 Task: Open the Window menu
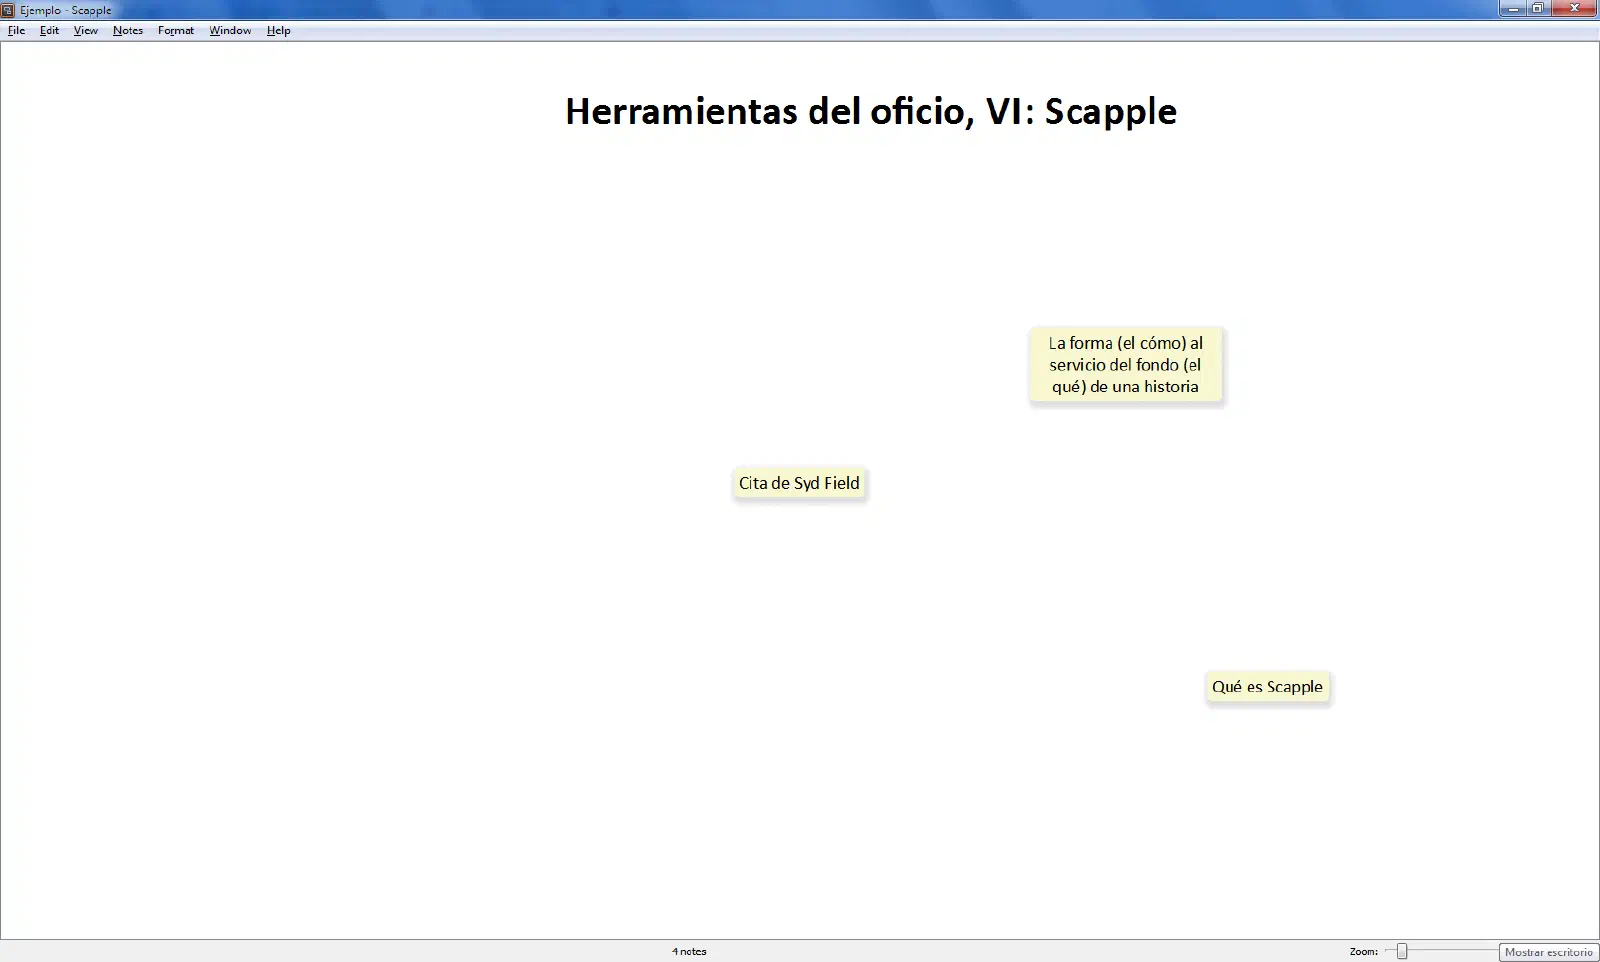pyautogui.click(x=230, y=30)
